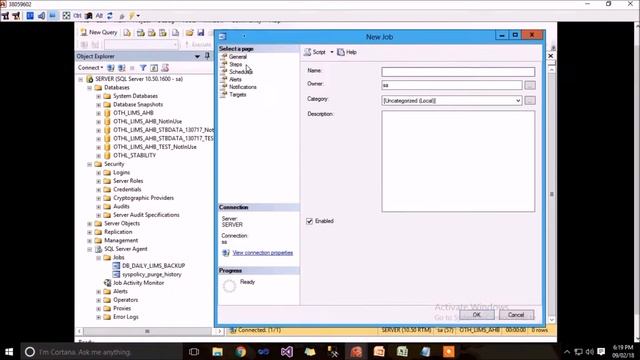This screenshot has height=360, width=640.
Task: Click the browse button next to Category
Action: 530,100
